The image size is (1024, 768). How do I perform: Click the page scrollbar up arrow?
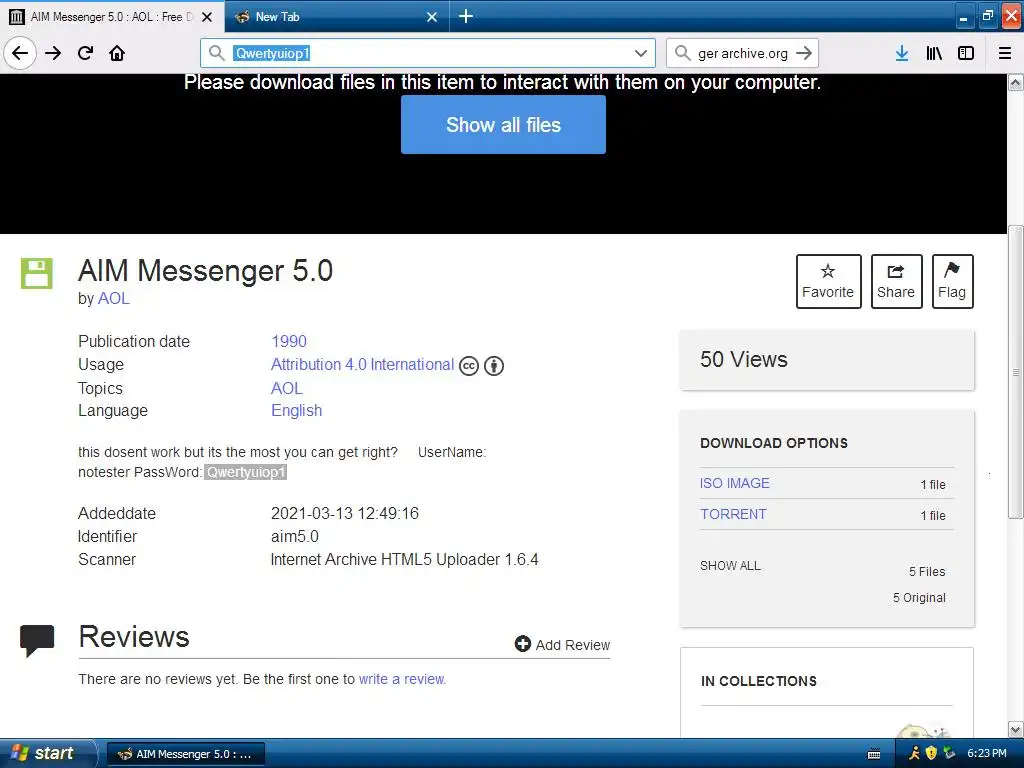pos(1016,82)
